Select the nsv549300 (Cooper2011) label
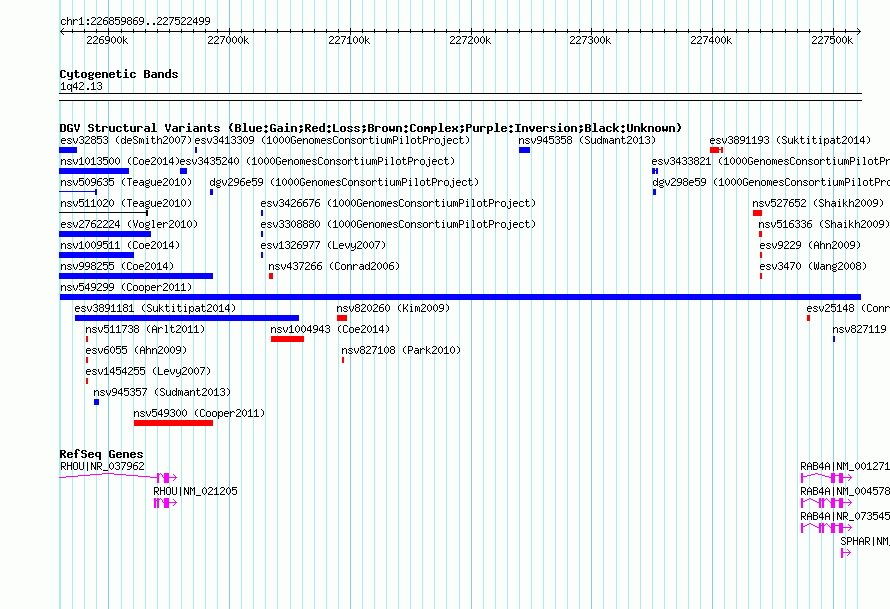The width and height of the screenshot is (890, 609). click(x=199, y=413)
